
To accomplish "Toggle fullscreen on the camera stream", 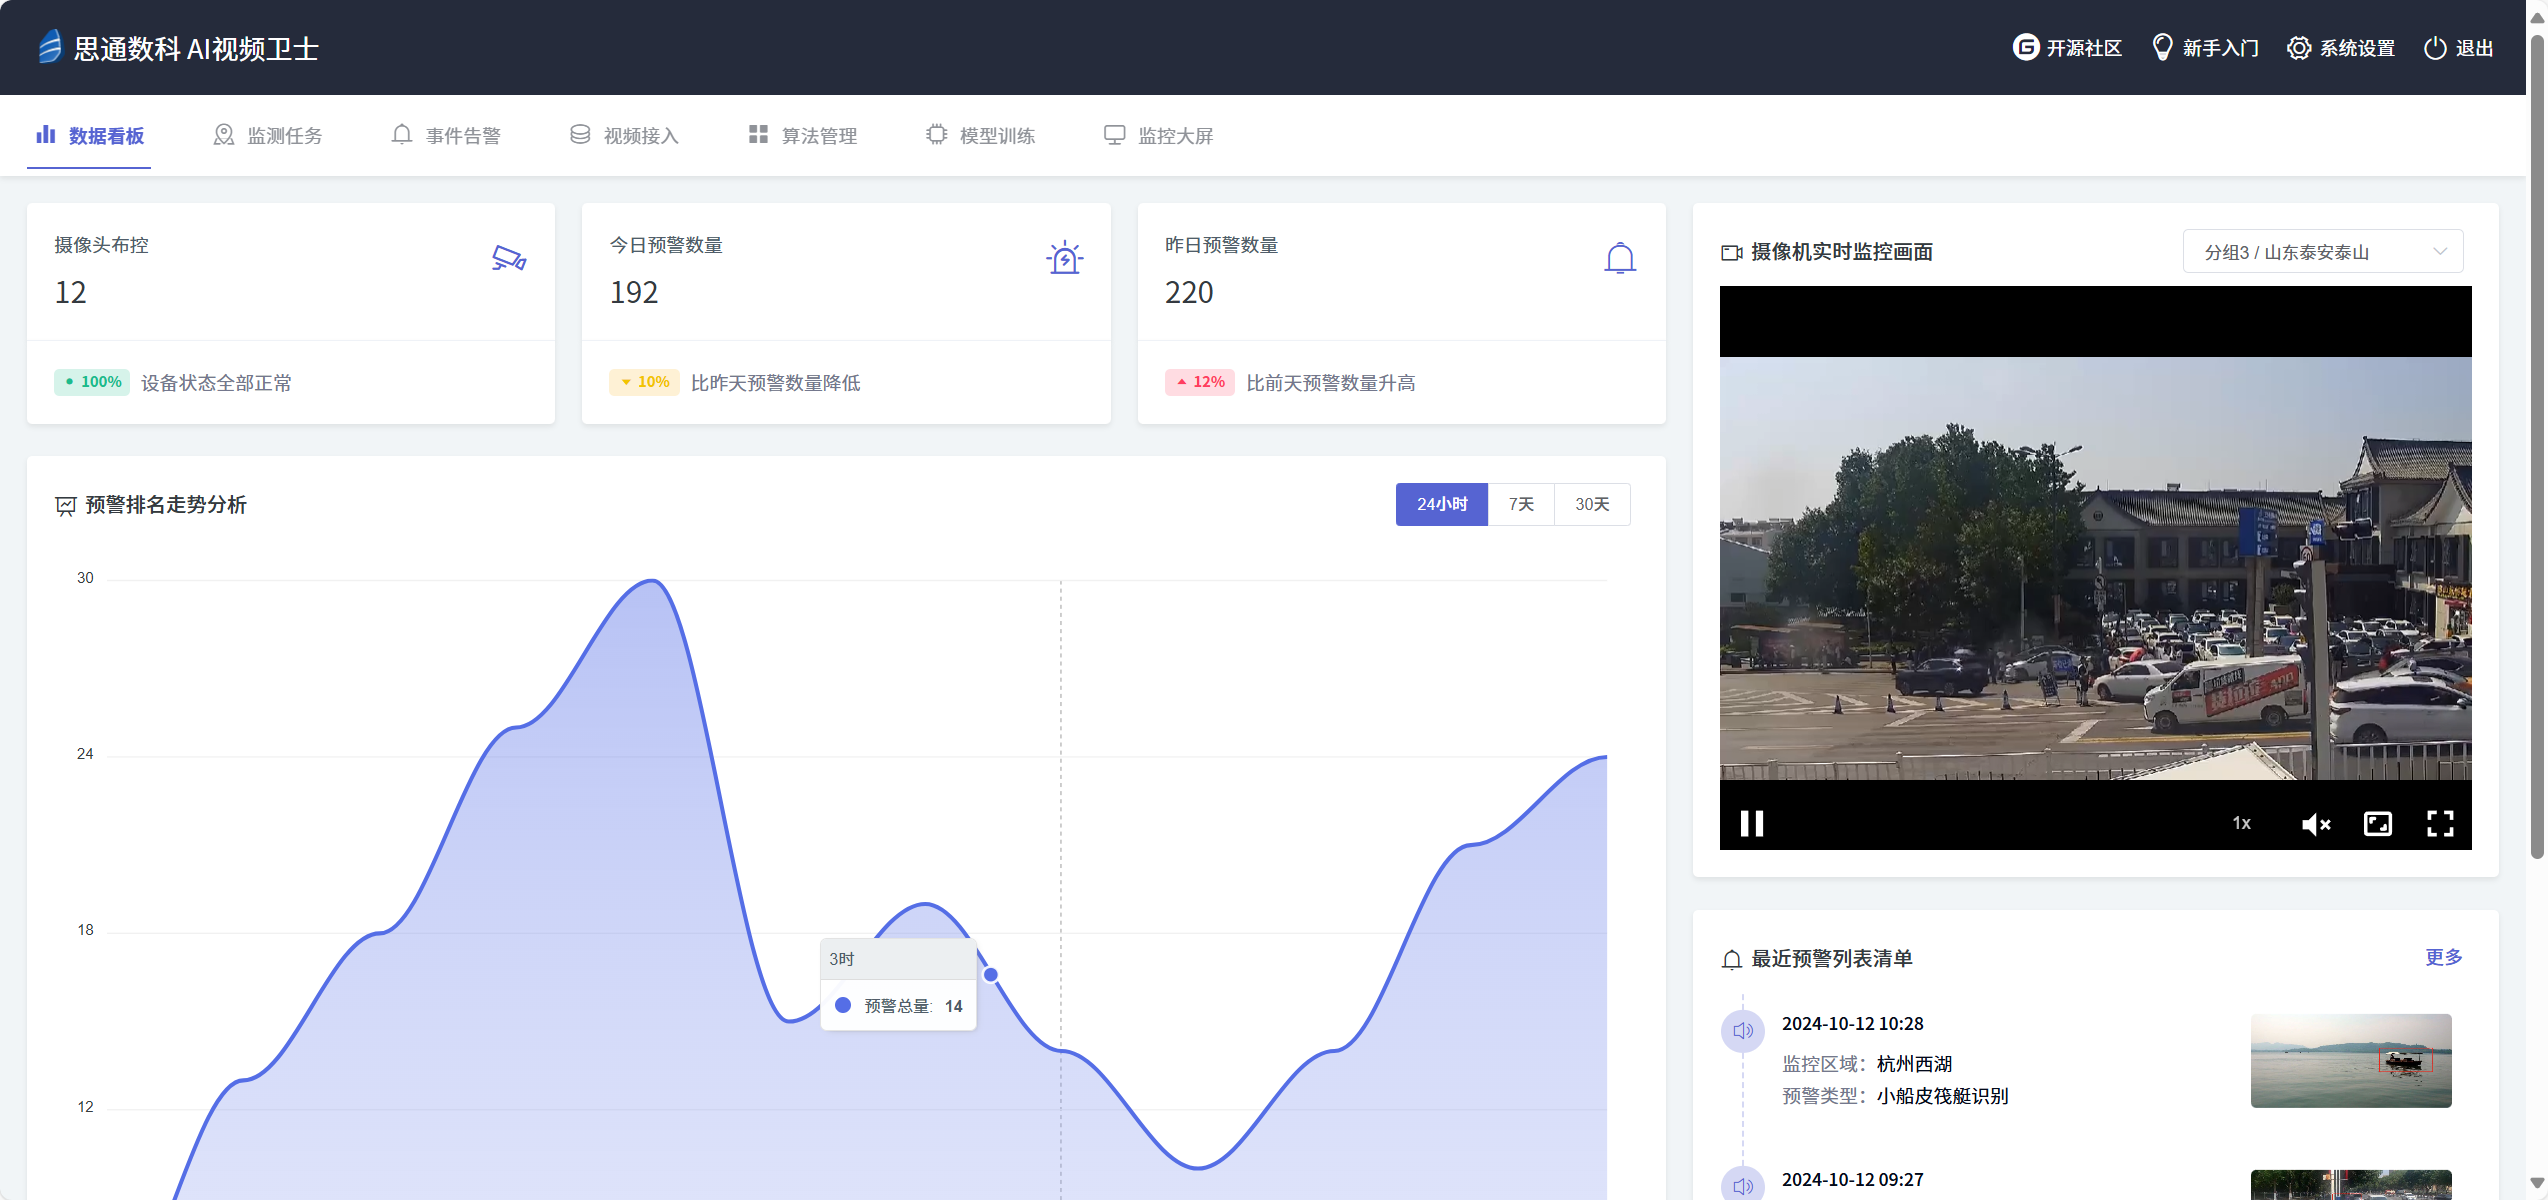I will tap(2440, 823).
